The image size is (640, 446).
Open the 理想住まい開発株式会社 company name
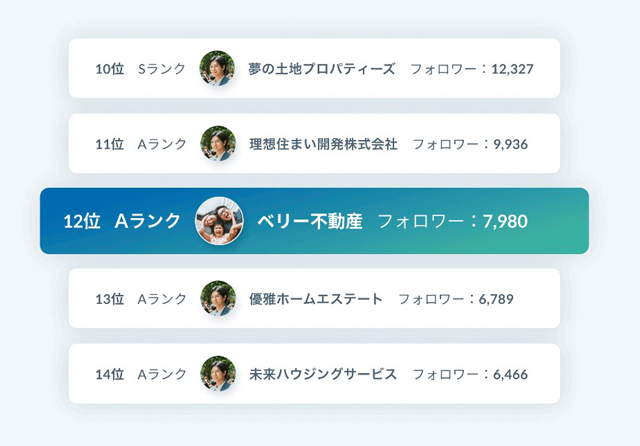click(x=323, y=144)
